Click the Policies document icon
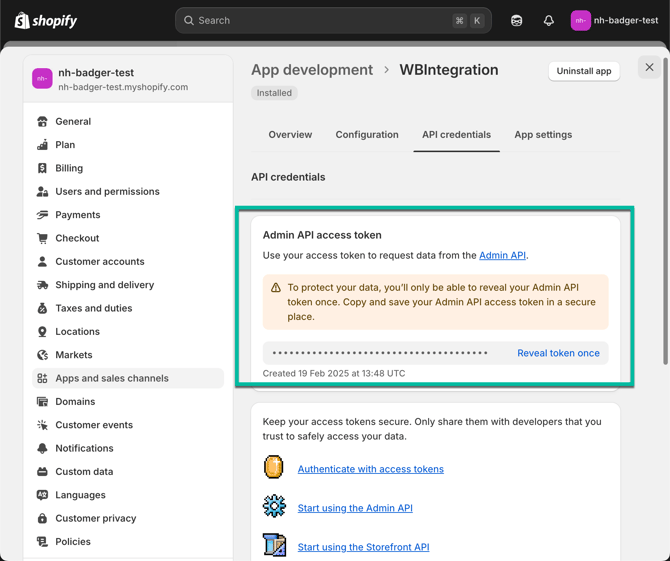The width and height of the screenshot is (670, 561). (x=42, y=541)
